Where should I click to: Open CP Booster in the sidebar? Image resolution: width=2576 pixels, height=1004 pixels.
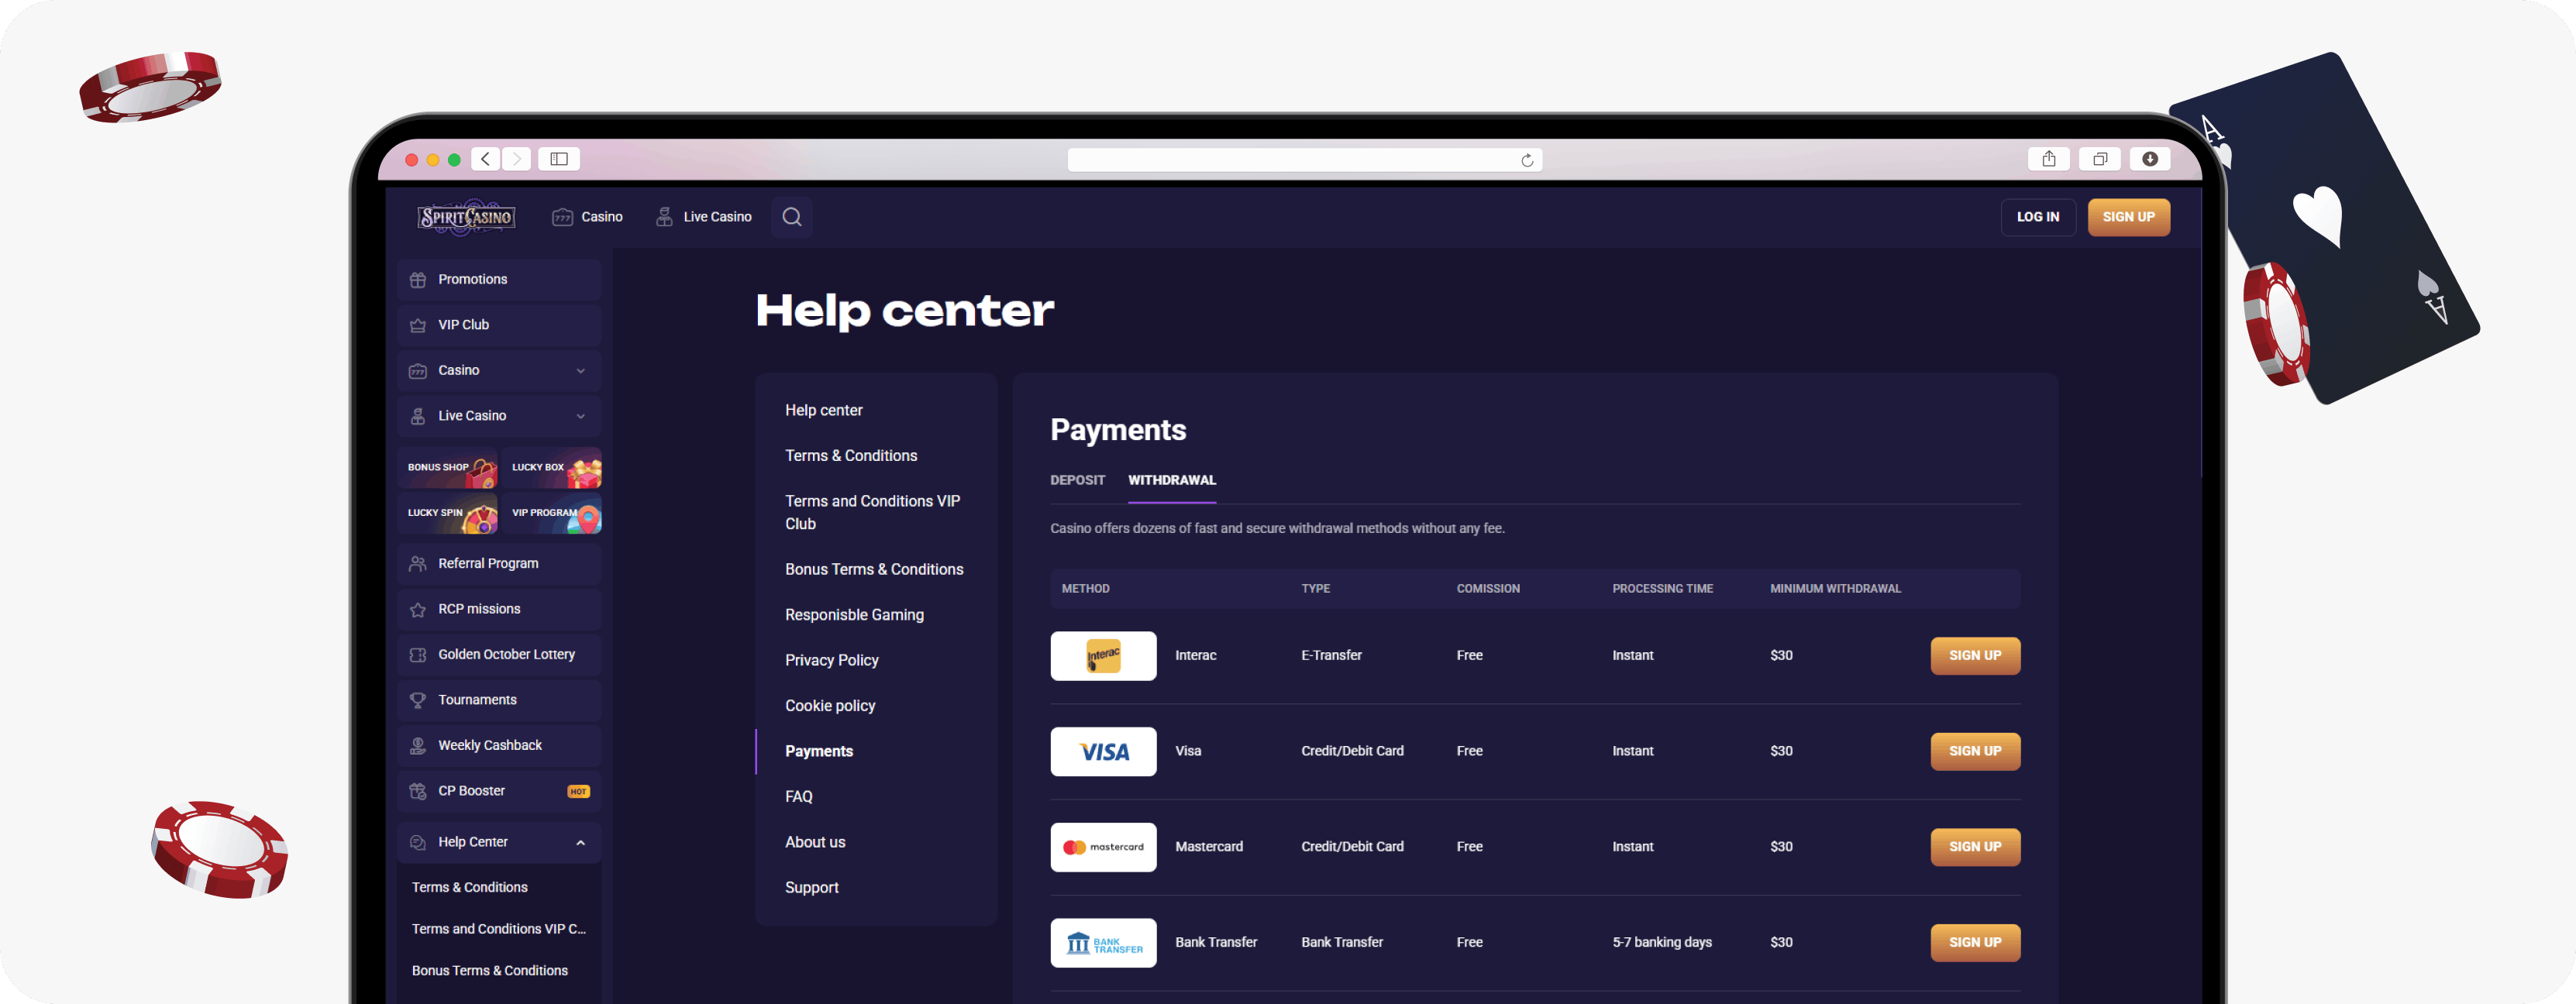click(x=499, y=791)
